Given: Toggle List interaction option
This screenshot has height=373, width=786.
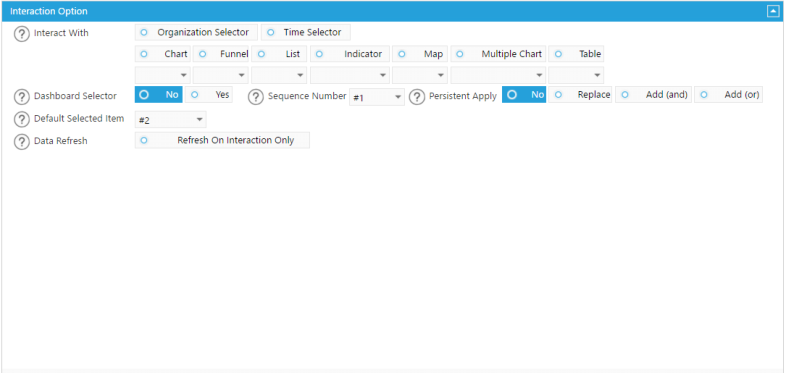Looking at the screenshot, I should [279, 54].
